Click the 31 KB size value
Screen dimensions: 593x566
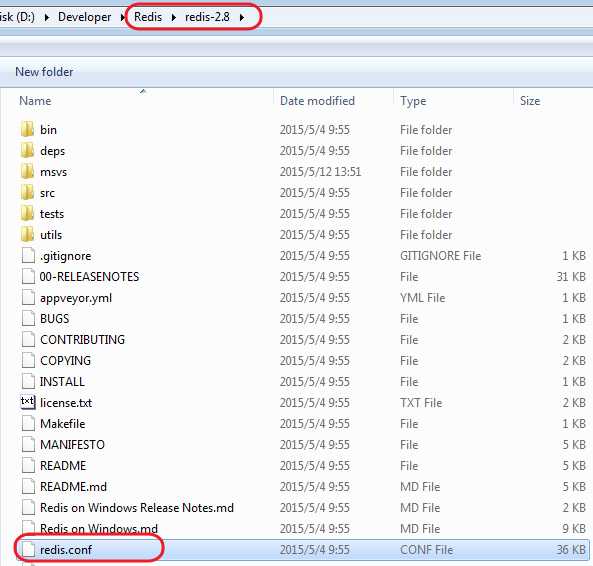click(571, 277)
